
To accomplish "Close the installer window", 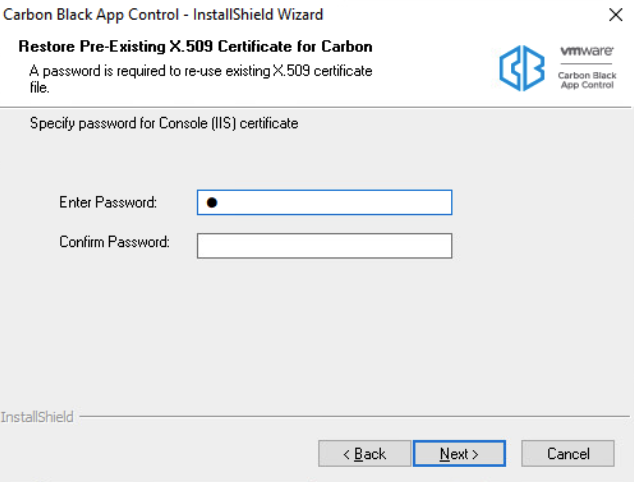I will click(x=615, y=15).
